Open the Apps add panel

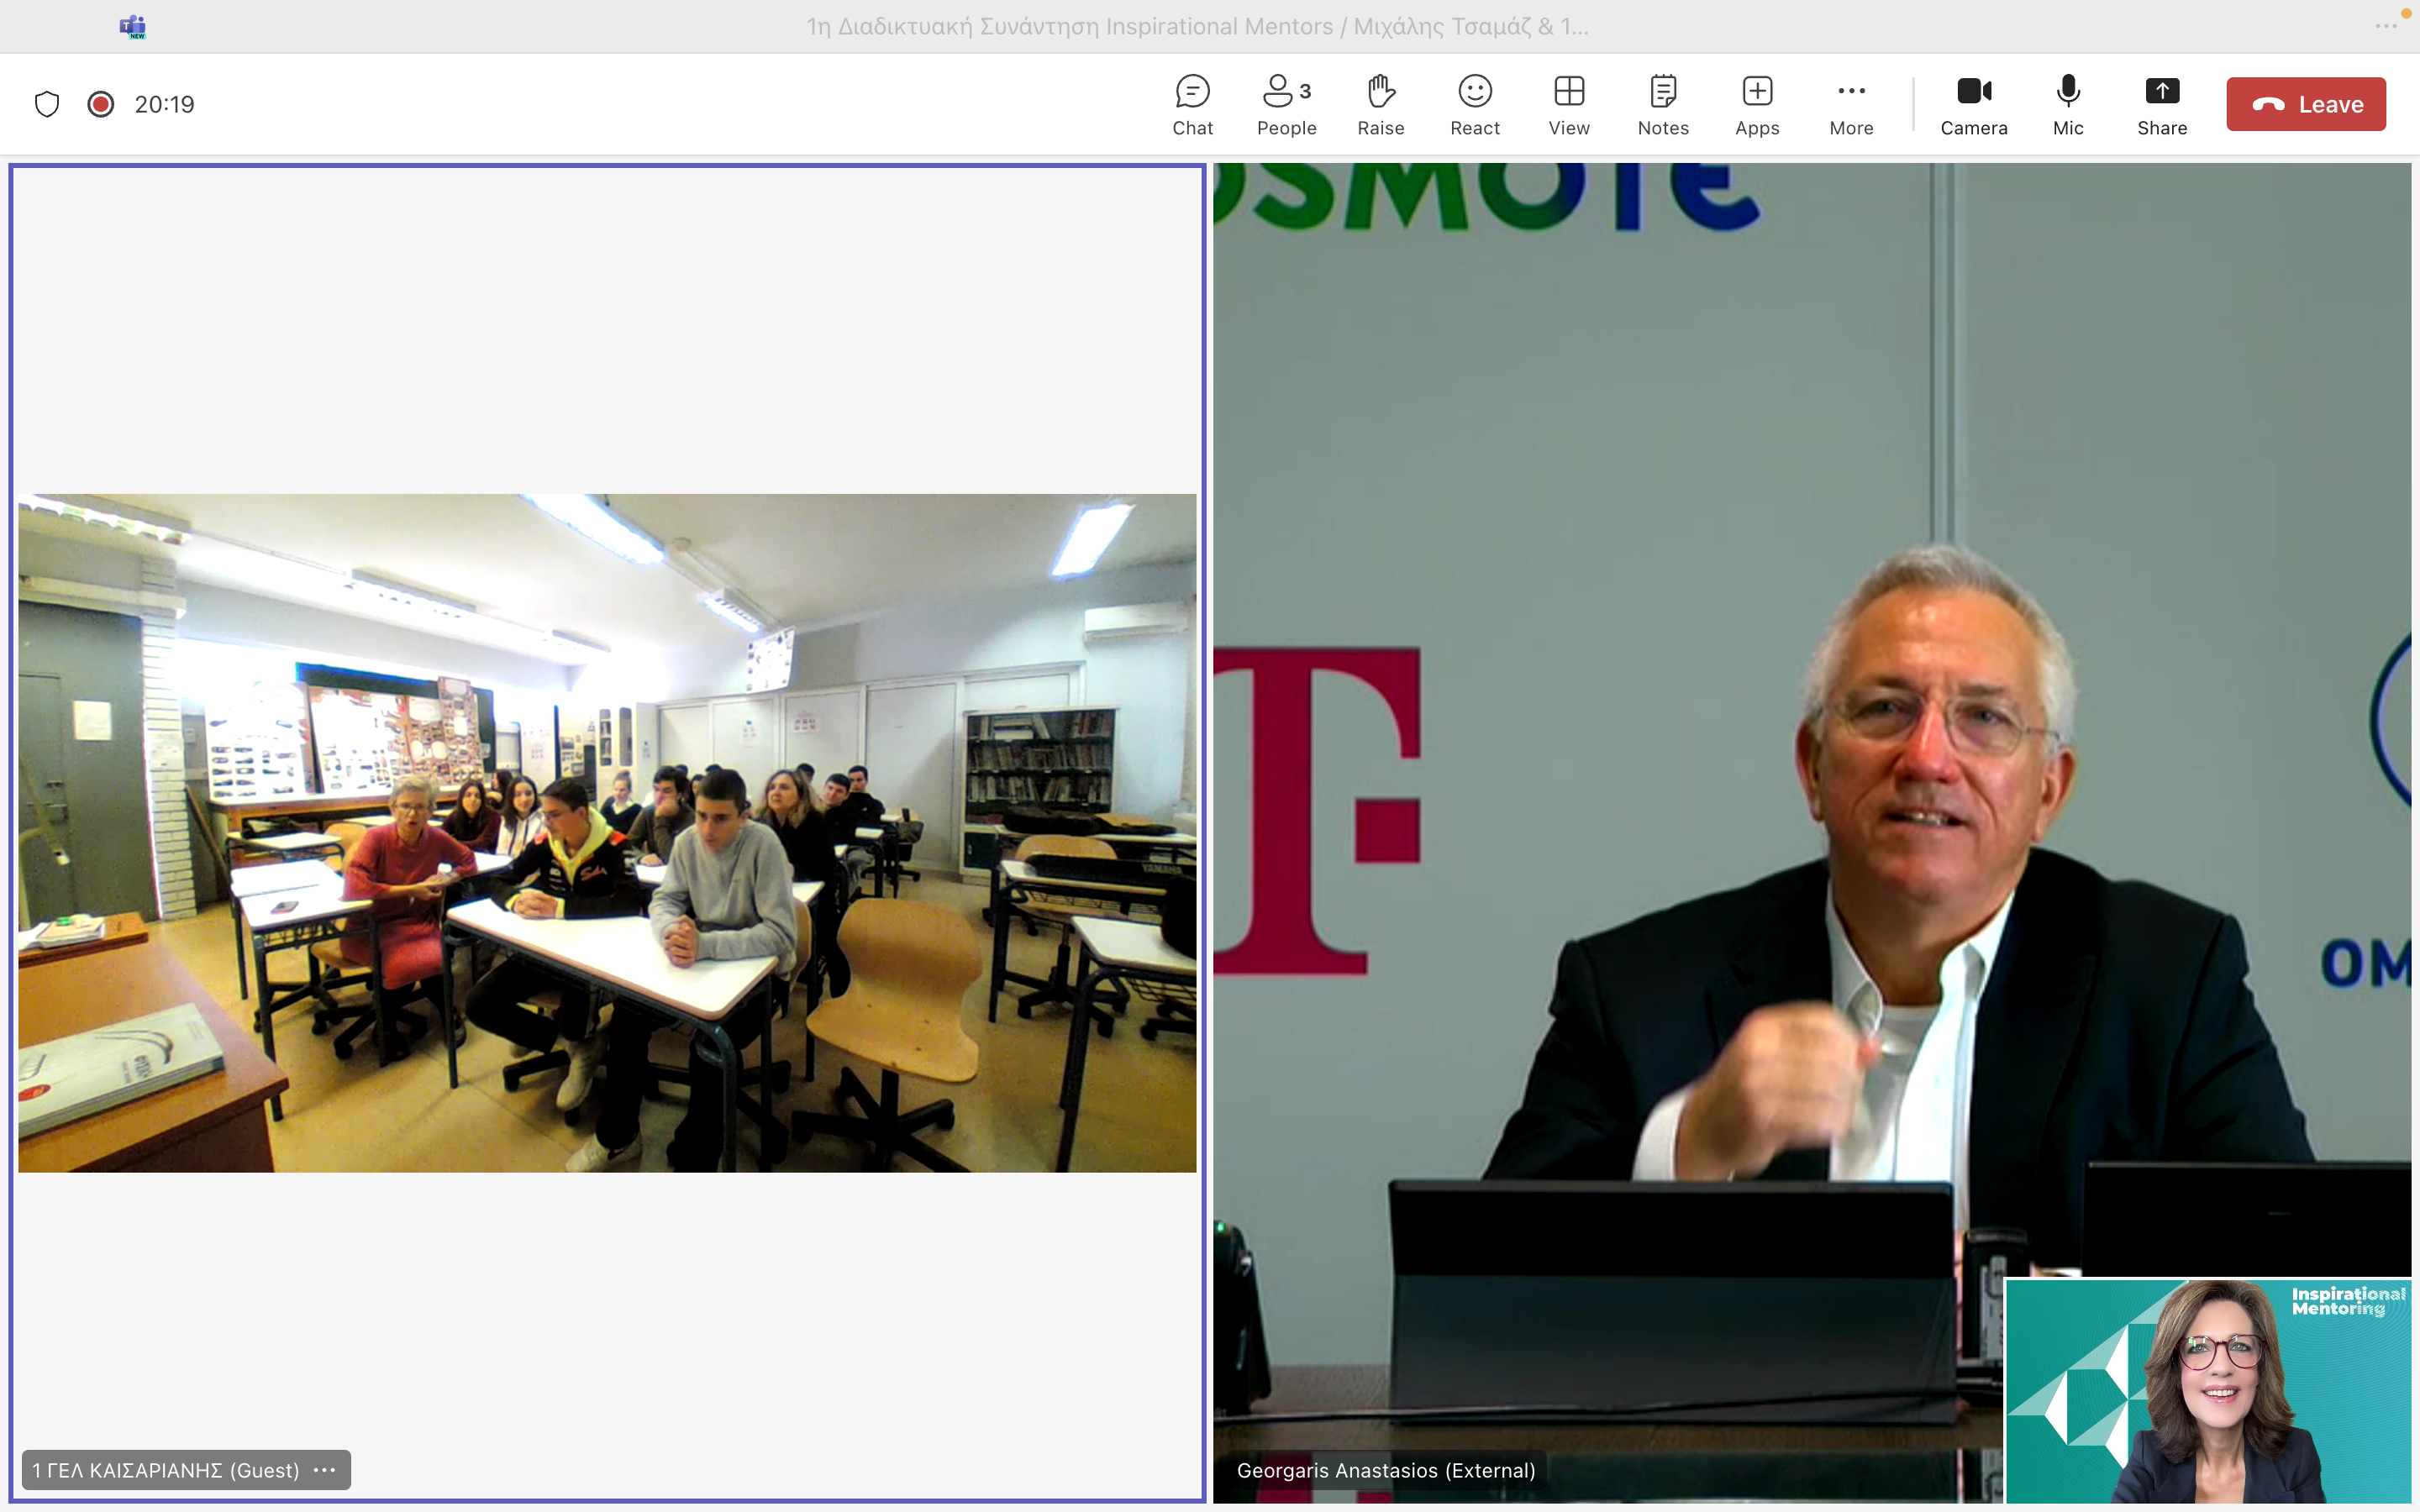pyautogui.click(x=1756, y=104)
